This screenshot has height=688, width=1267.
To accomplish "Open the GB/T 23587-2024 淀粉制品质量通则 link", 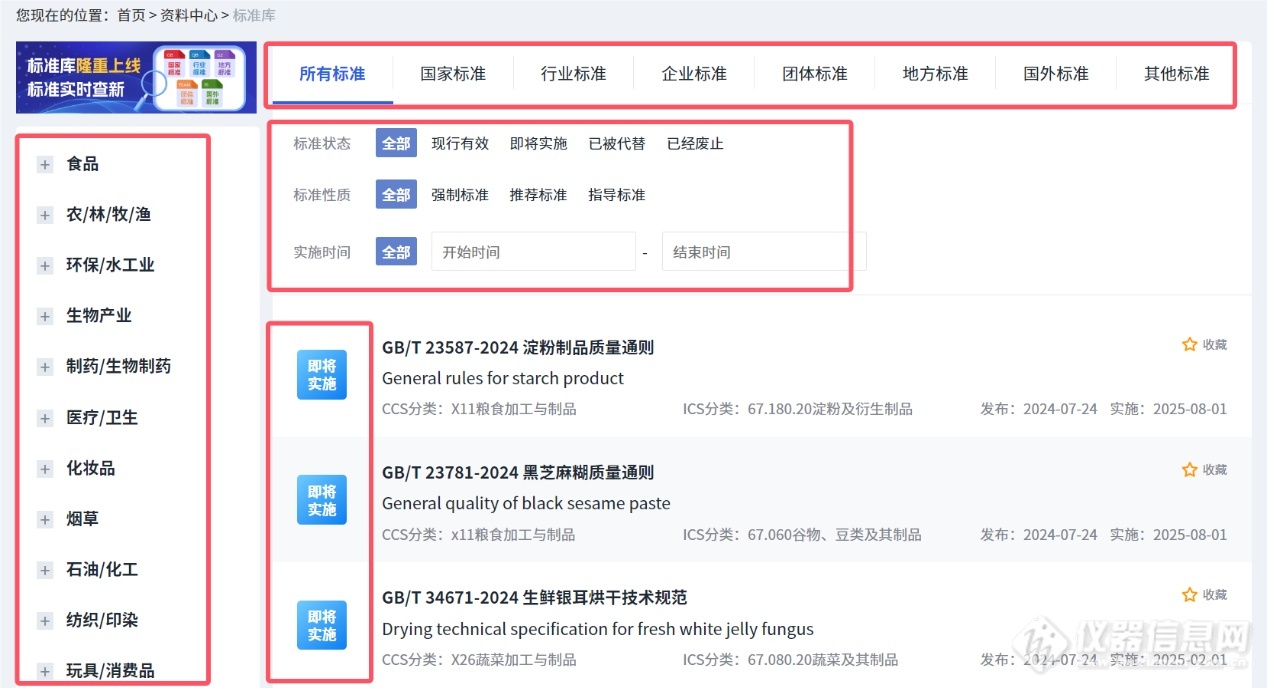I will click(518, 347).
